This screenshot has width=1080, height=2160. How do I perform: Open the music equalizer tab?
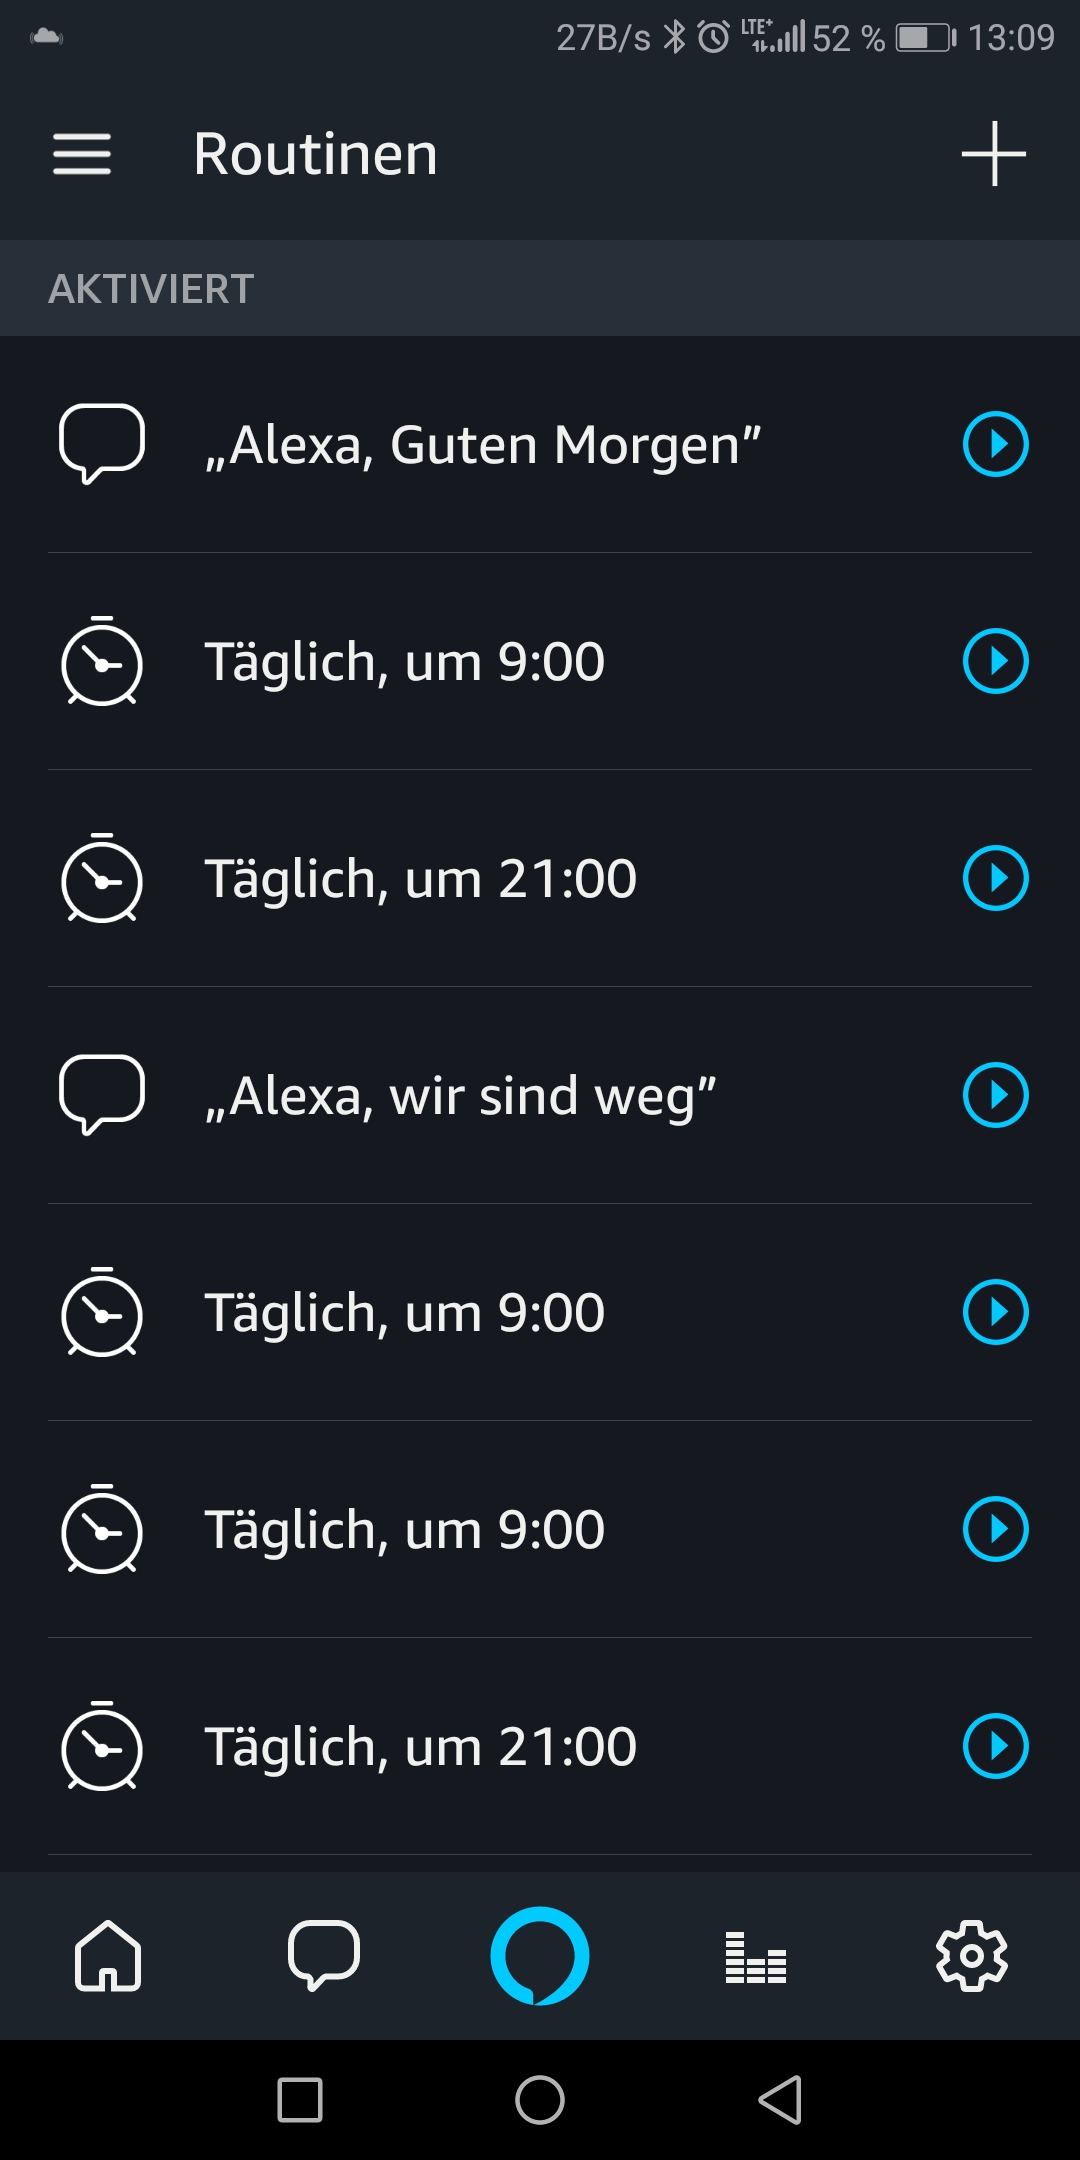tap(756, 1957)
